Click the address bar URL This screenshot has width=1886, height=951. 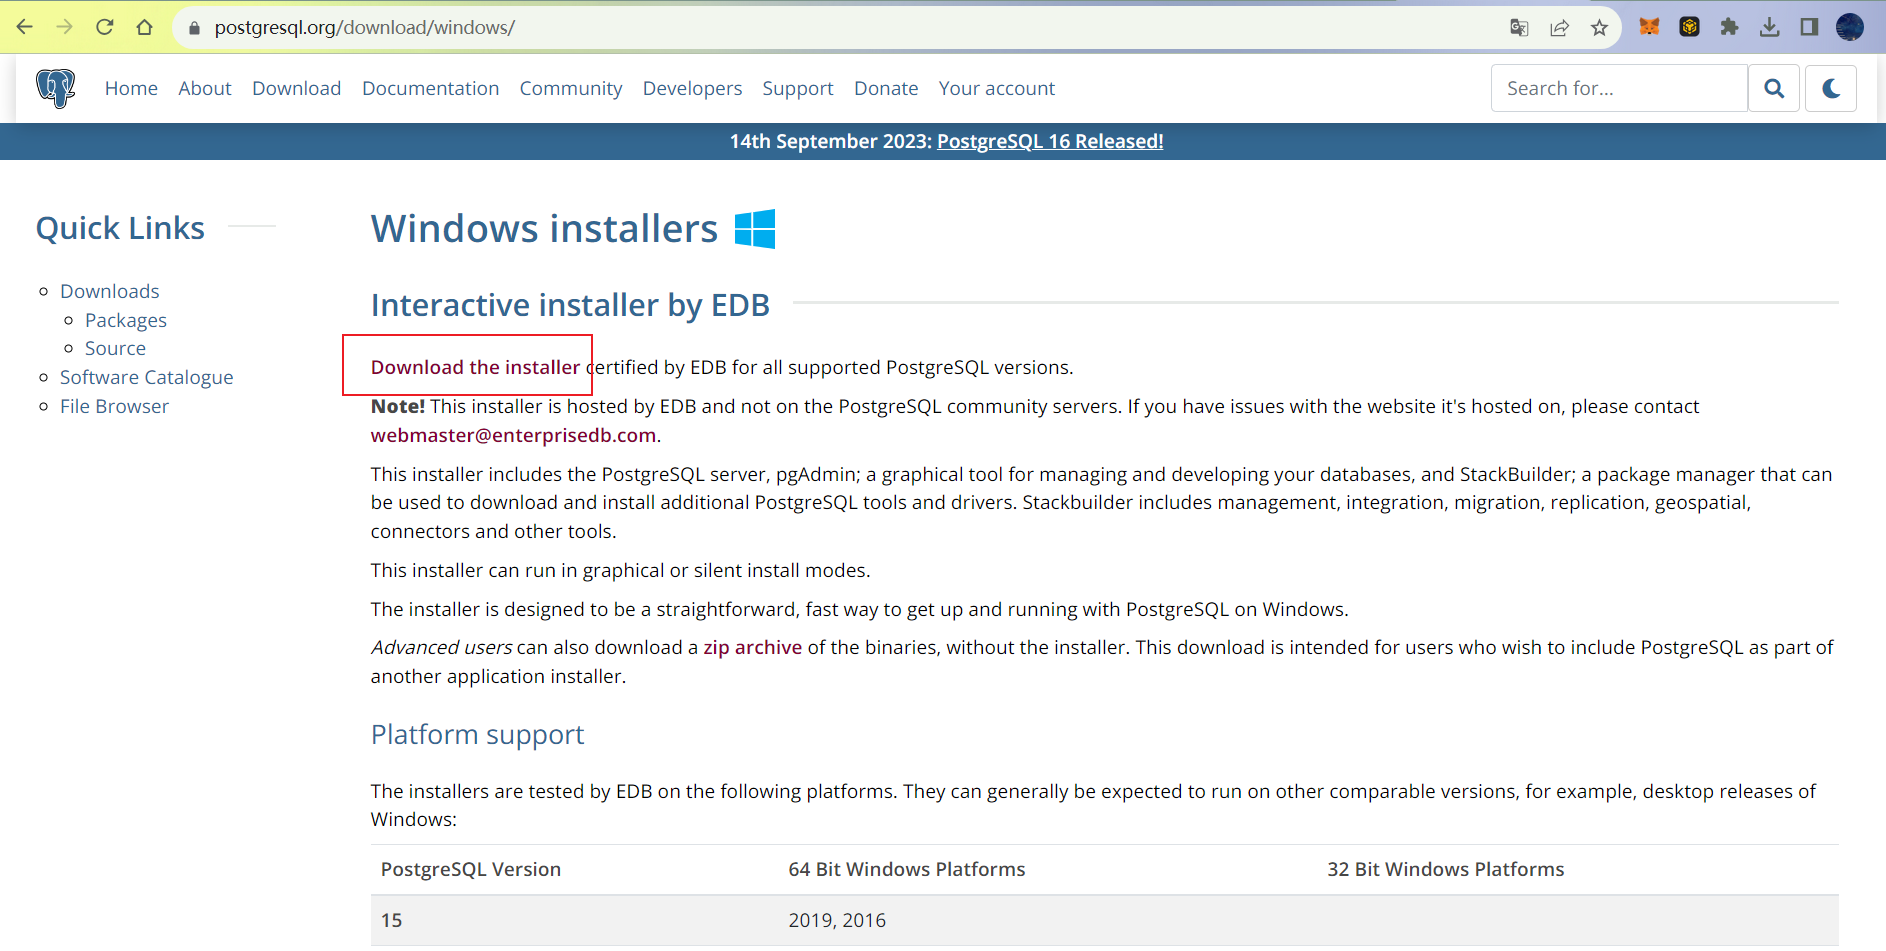[364, 27]
